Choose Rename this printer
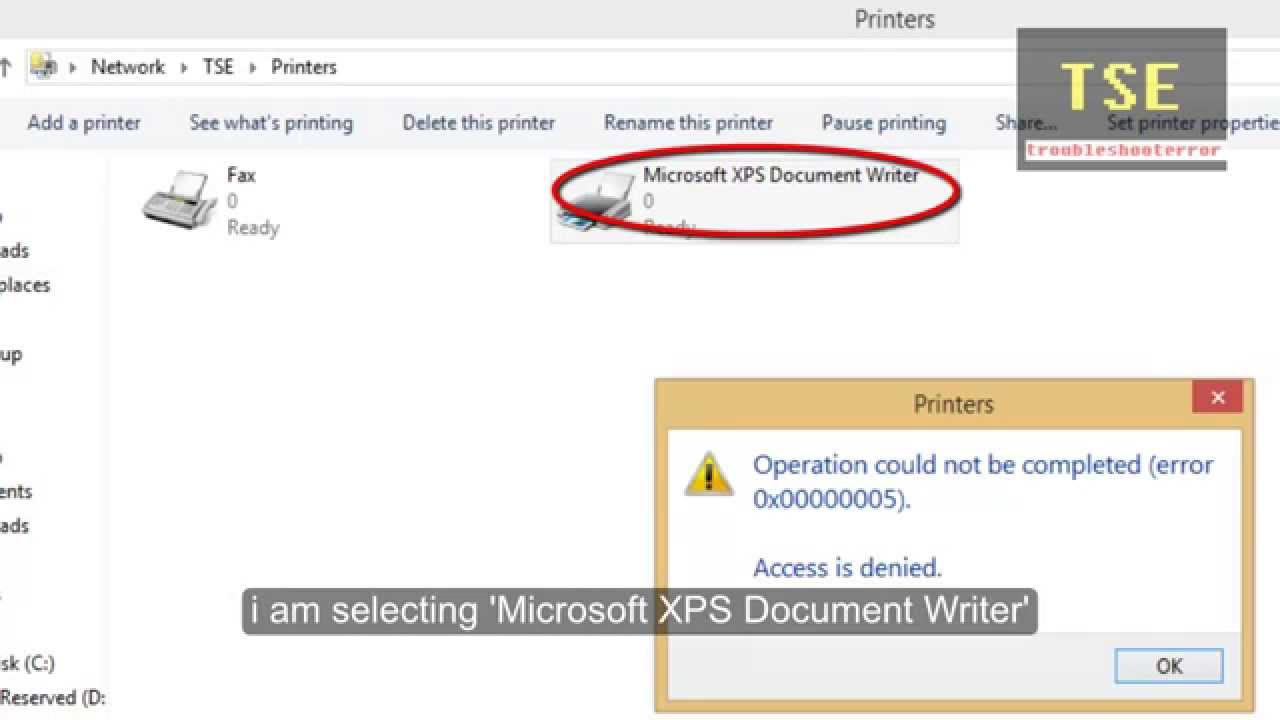 pyautogui.click(x=688, y=123)
